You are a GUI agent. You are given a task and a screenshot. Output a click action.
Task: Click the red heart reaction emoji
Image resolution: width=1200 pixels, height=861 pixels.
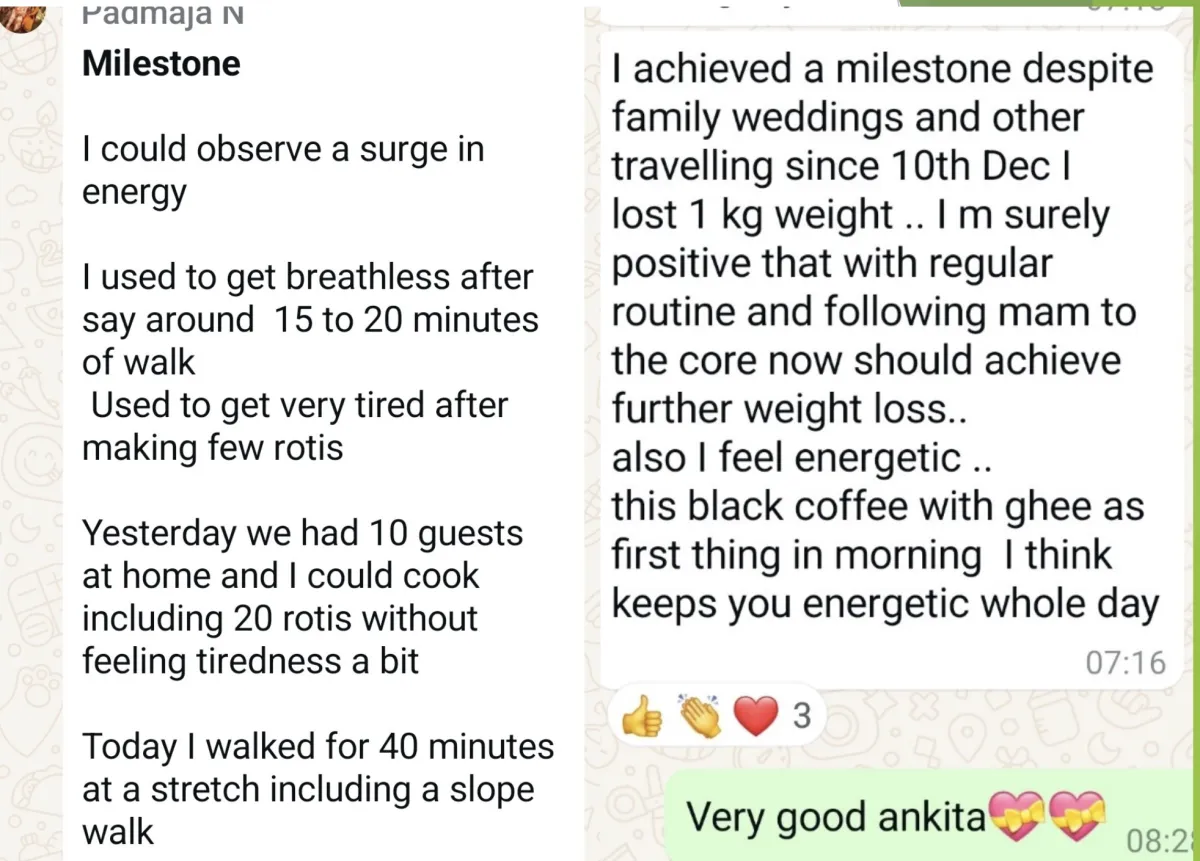pos(755,716)
